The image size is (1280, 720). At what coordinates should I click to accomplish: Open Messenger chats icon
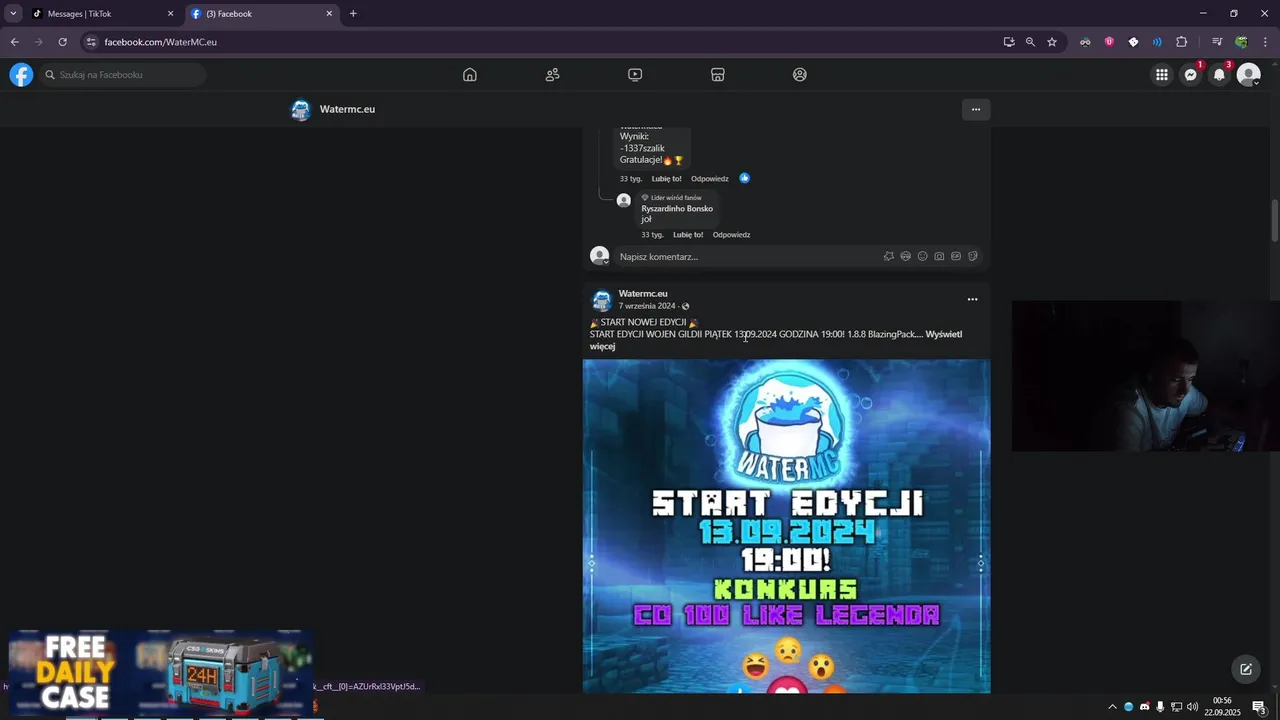1190,75
